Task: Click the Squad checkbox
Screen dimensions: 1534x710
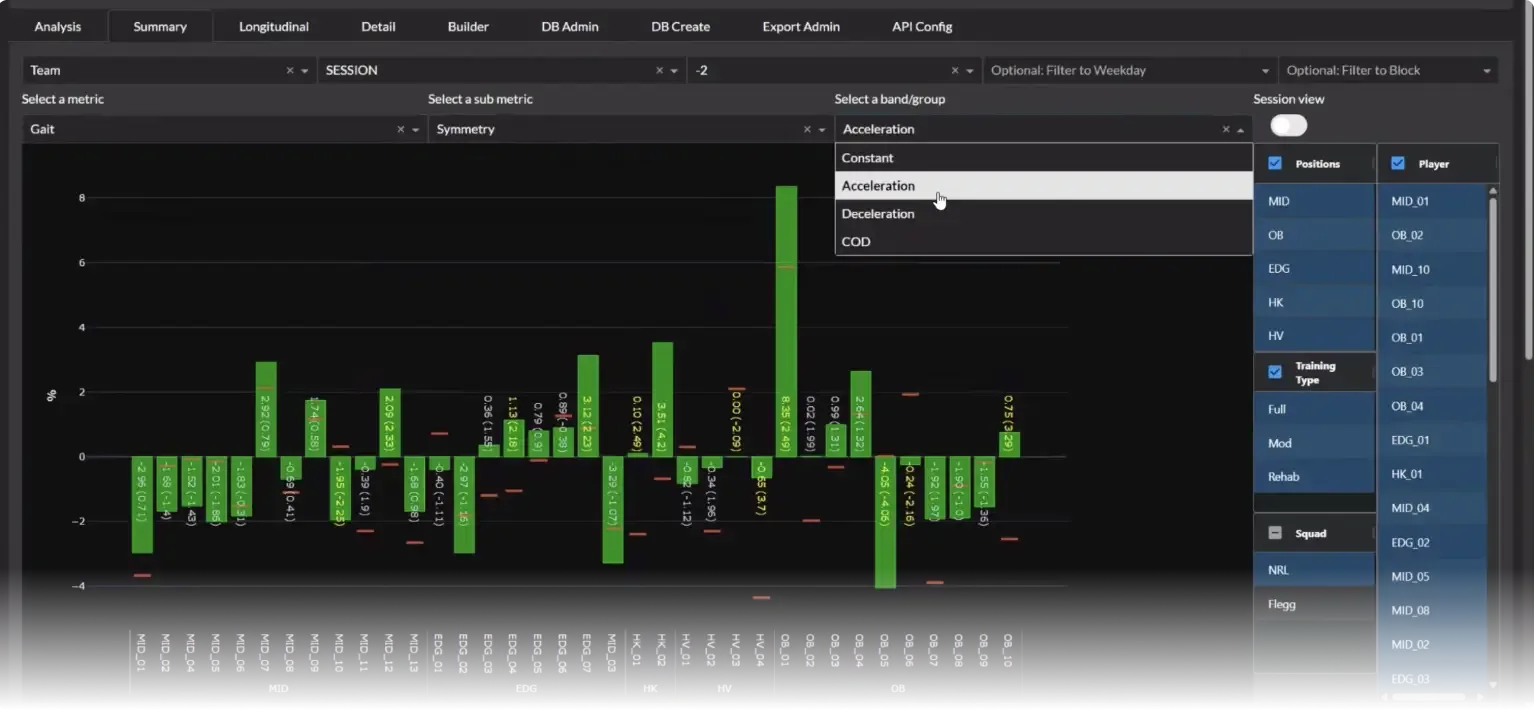Action: pyautogui.click(x=1275, y=533)
